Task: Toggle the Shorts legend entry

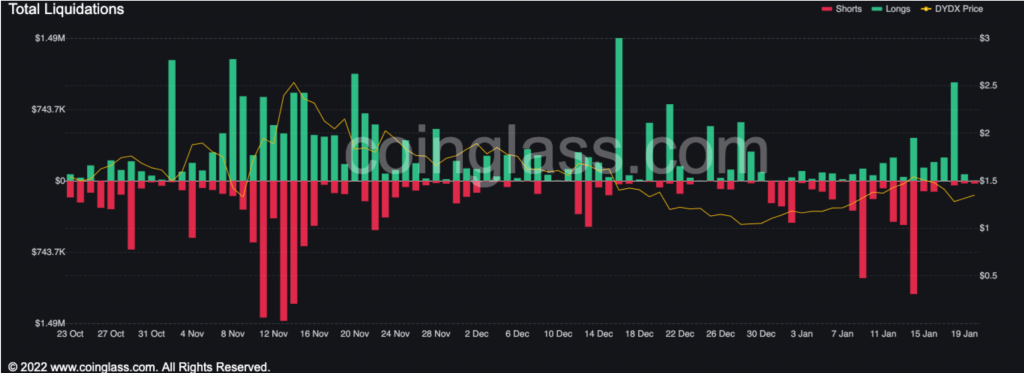Action: pyautogui.click(x=841, y=9)
